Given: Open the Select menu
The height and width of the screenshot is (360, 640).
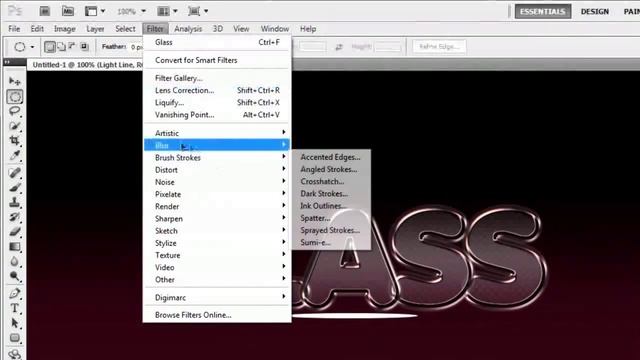Looking at the screenshot, I should pyautogui.click(x=125, y=29).
